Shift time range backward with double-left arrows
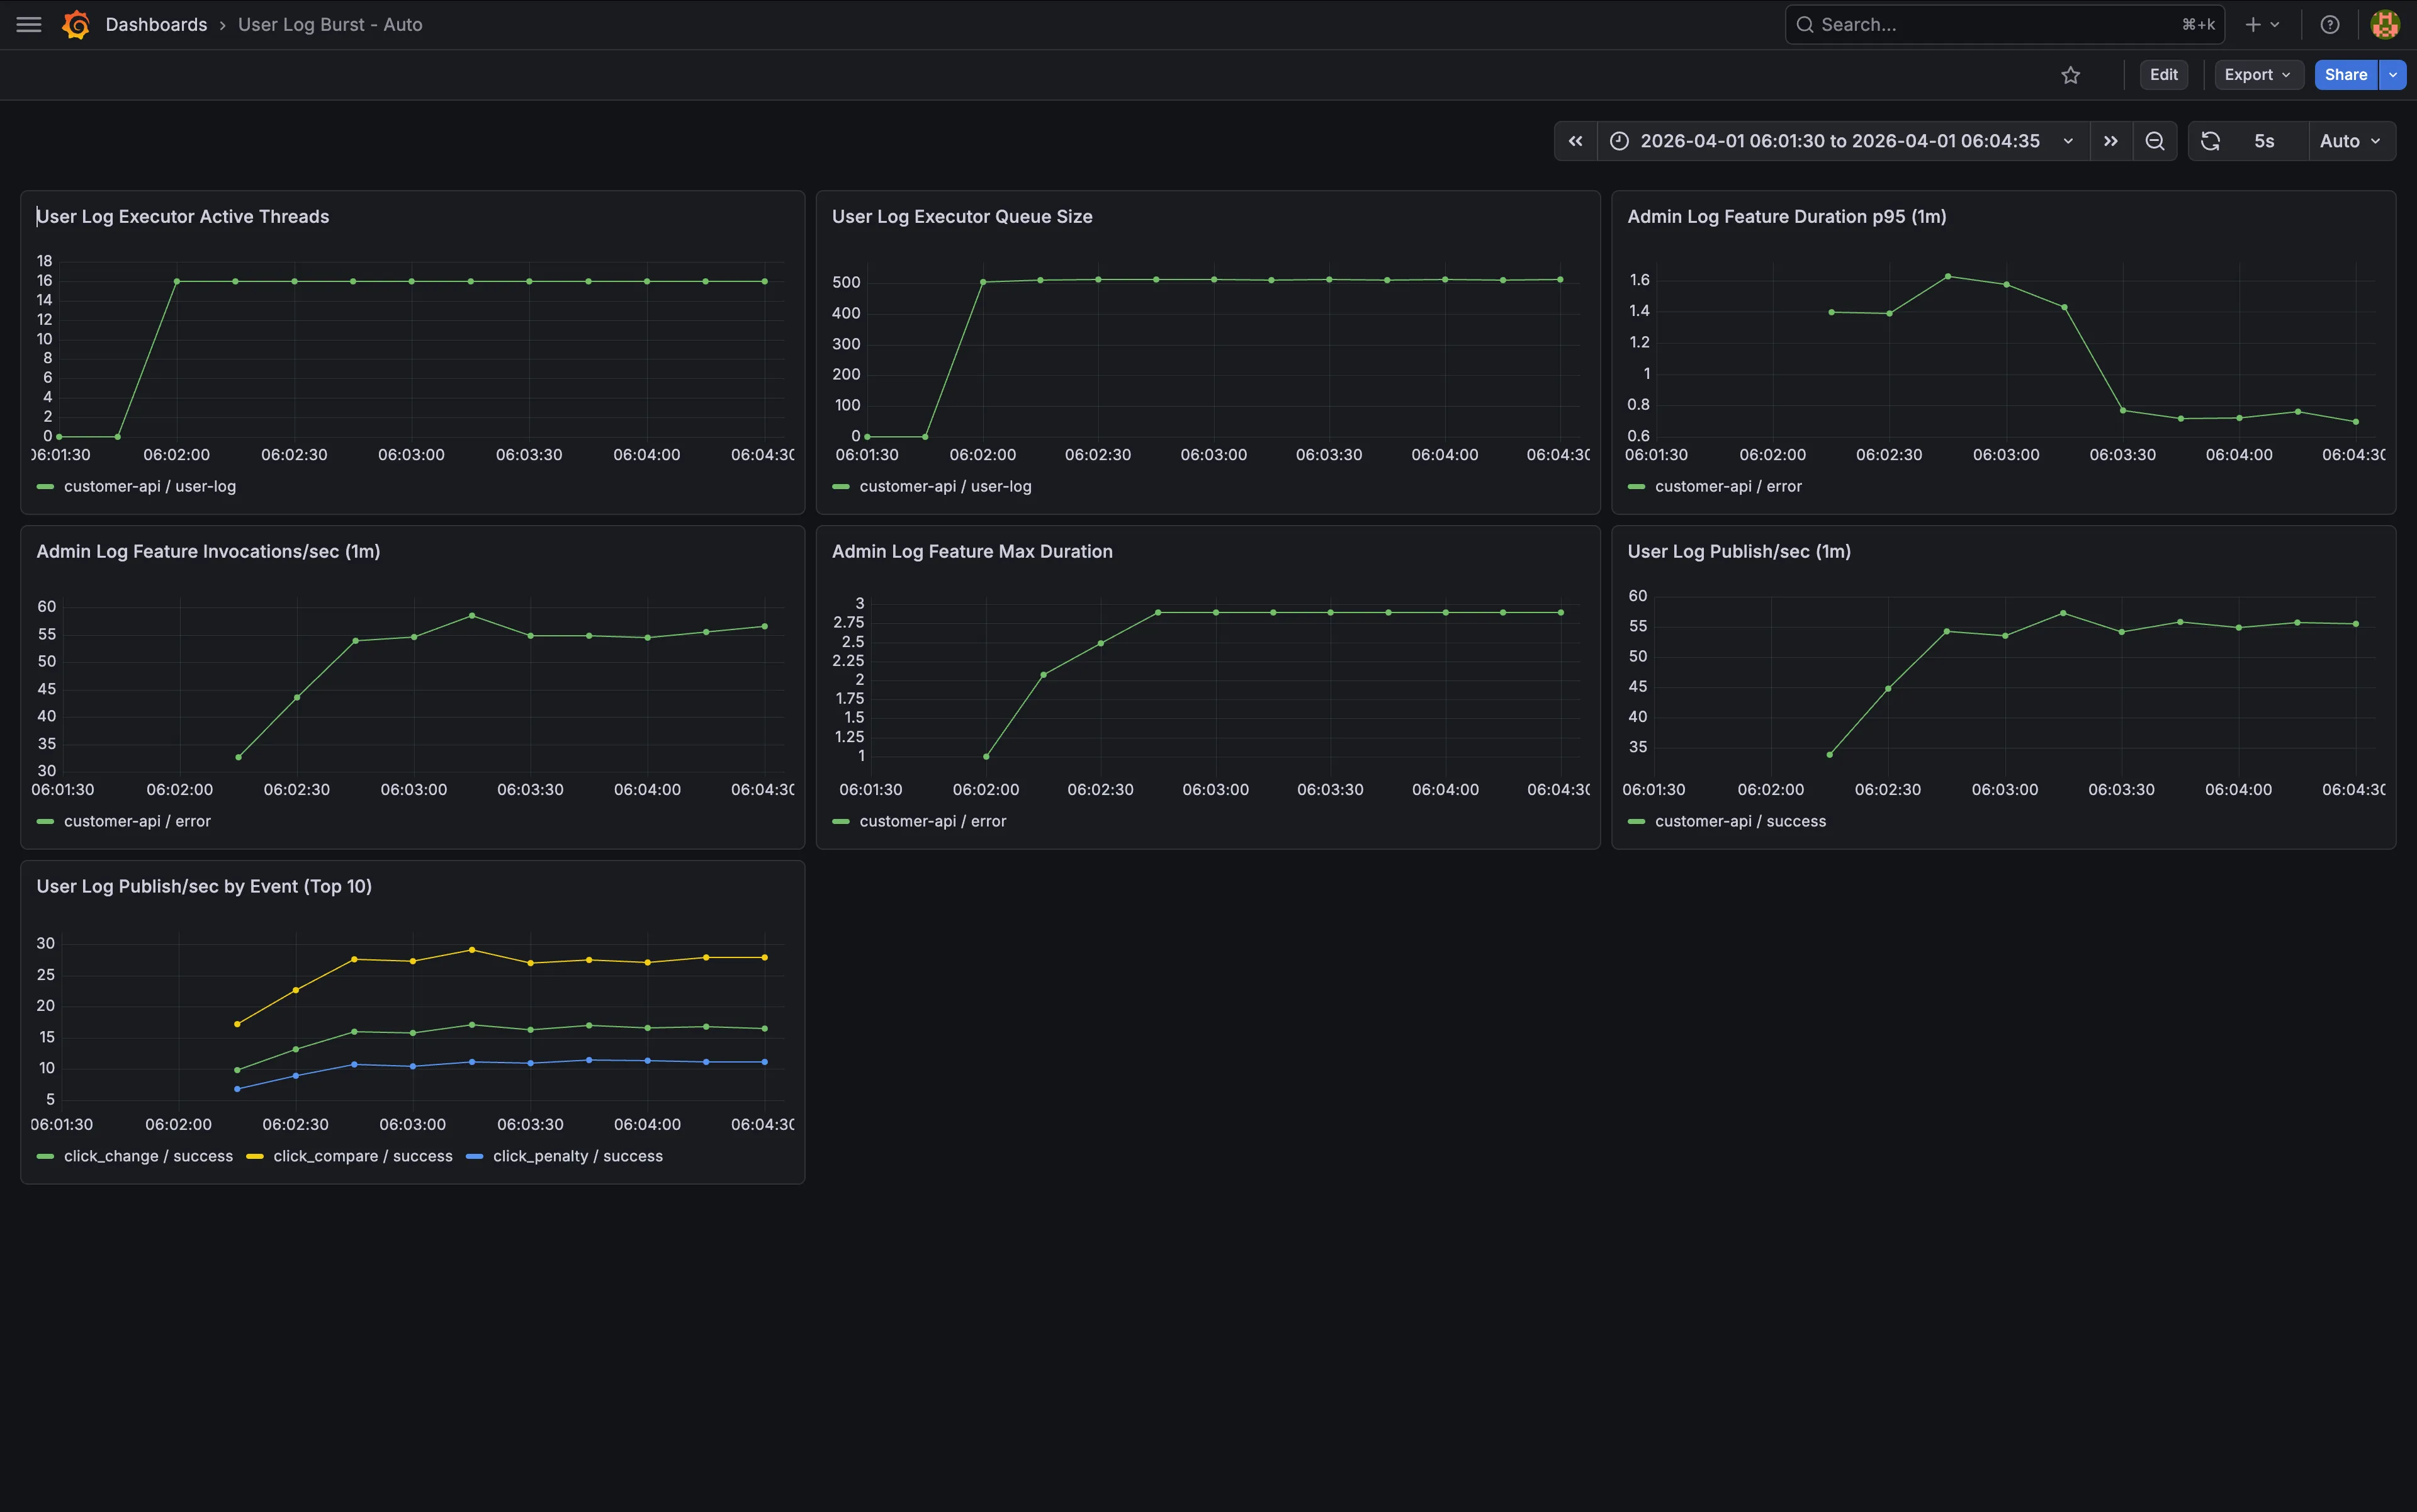The width and height of the screenshot is (2417, 1512). click(1575, 141)
